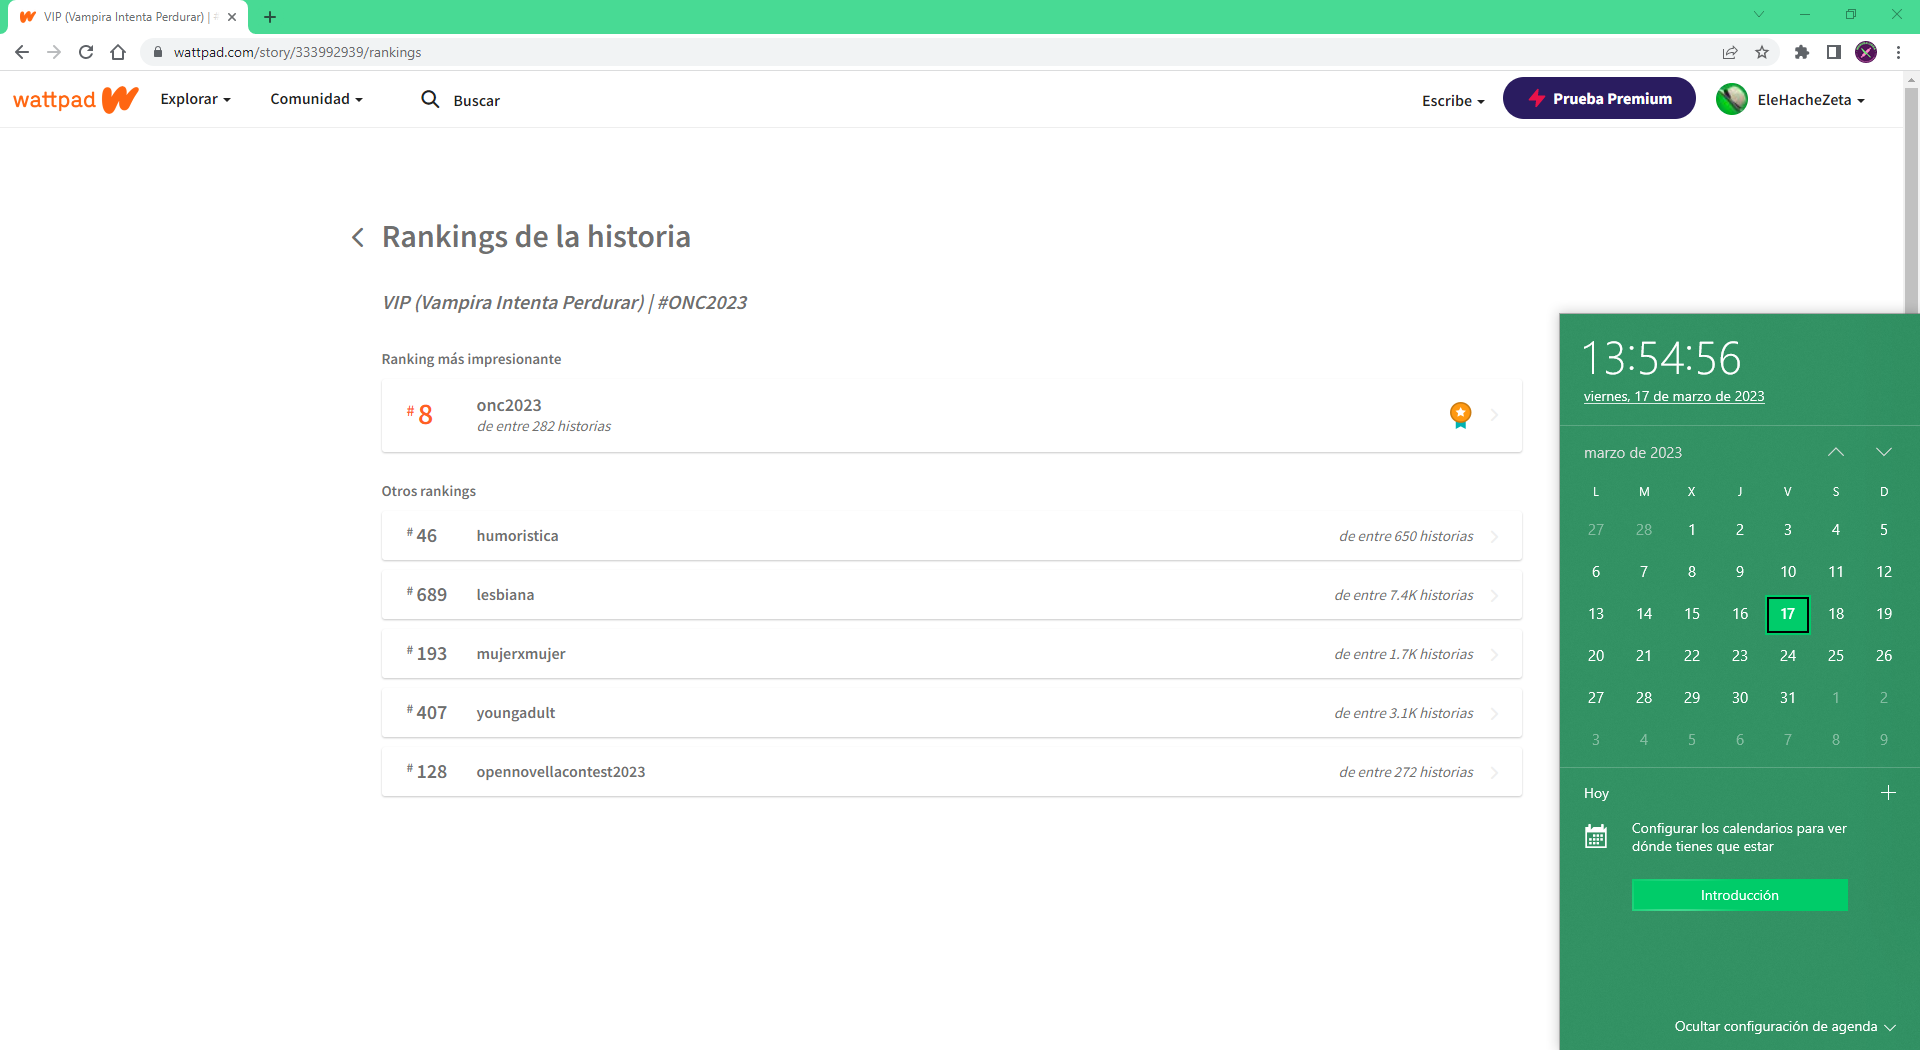The height and width of the screenshot is (1050, 1920).
Task: Select day 14 in the calendar
Action: (1644, 614)
